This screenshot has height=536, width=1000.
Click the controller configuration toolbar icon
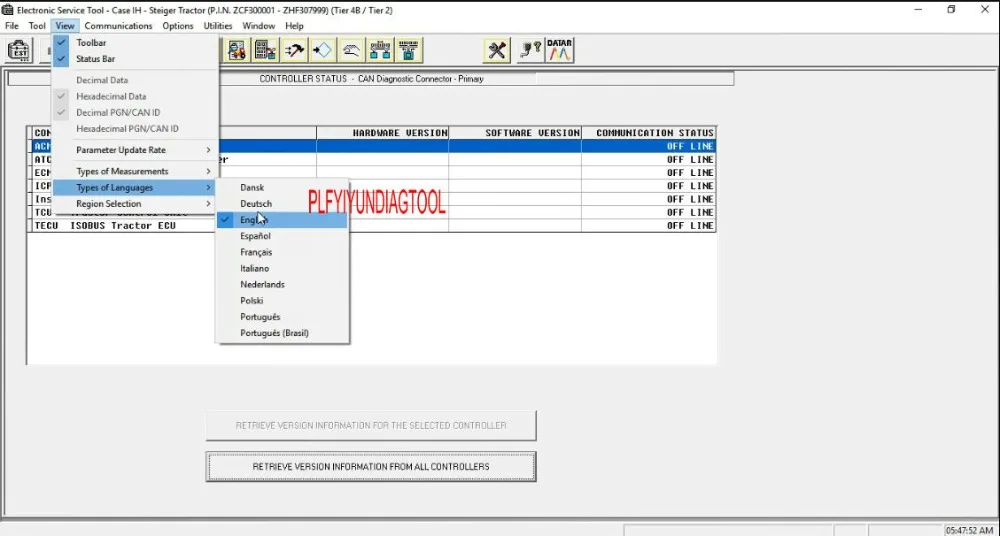pyautogui.click(x=237, y=50)
